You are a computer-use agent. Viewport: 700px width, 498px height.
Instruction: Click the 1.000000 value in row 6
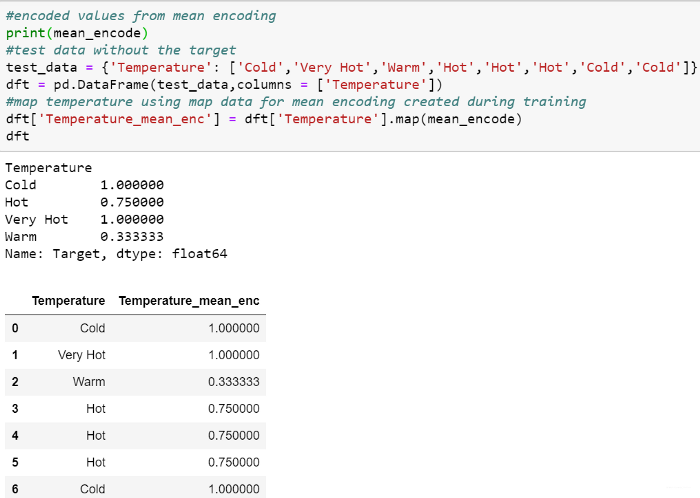(x=234, y=489)
